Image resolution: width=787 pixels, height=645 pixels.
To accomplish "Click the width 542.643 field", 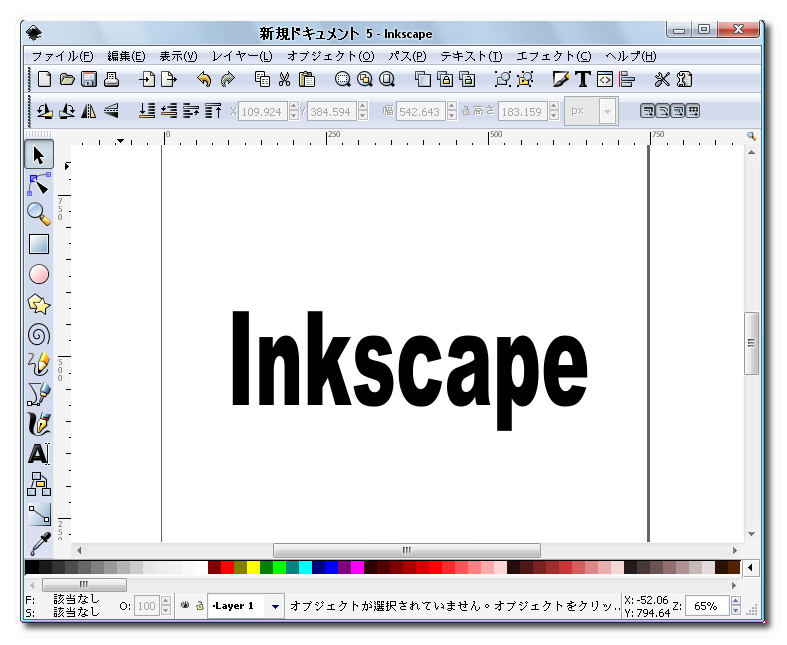I will 420,111.
